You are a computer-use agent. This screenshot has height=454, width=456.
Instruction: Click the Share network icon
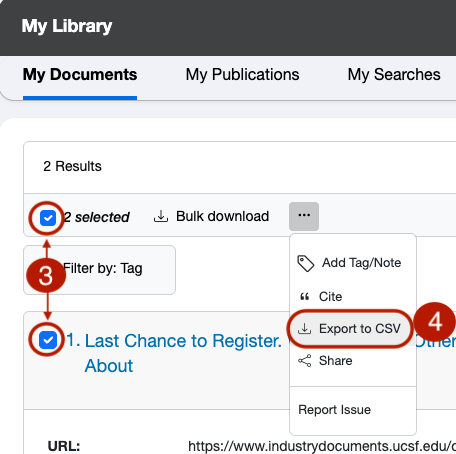pos(305,361)
